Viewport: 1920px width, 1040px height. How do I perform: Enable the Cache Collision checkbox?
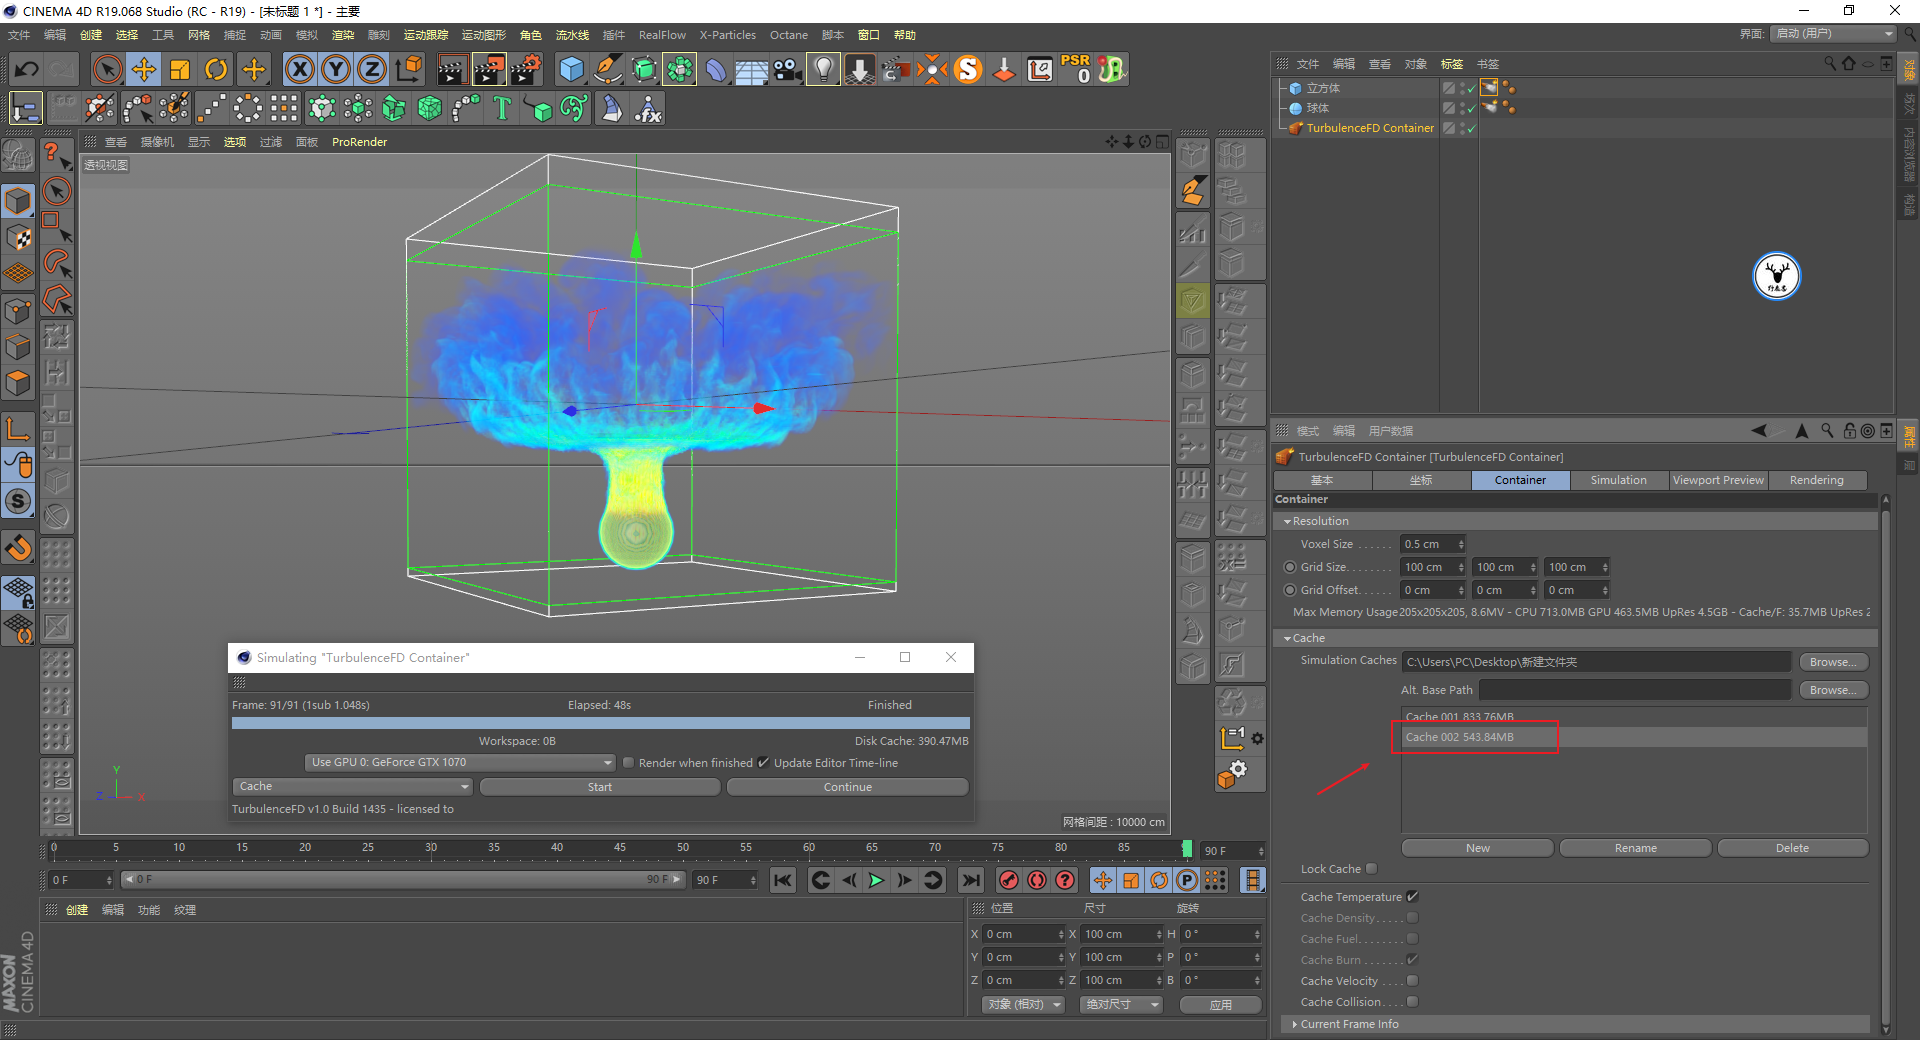[1412, 1002]
